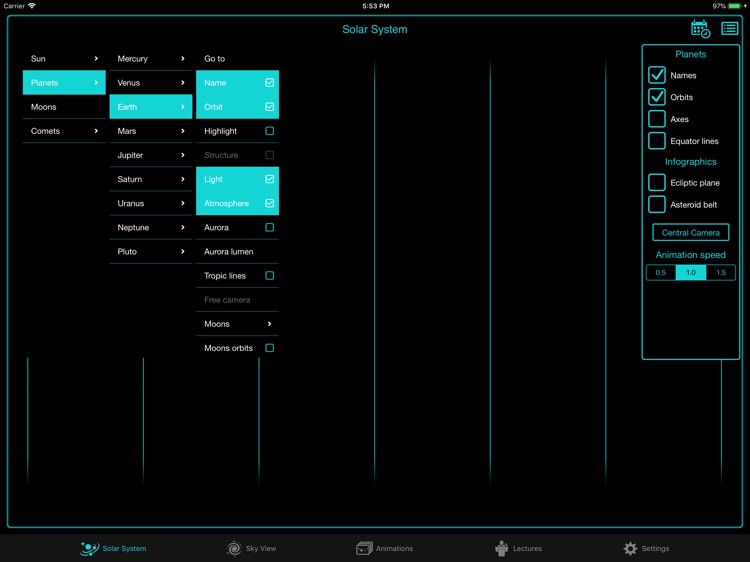
Task: Expand the Jupiter submenu
Action: click(150, 155)
